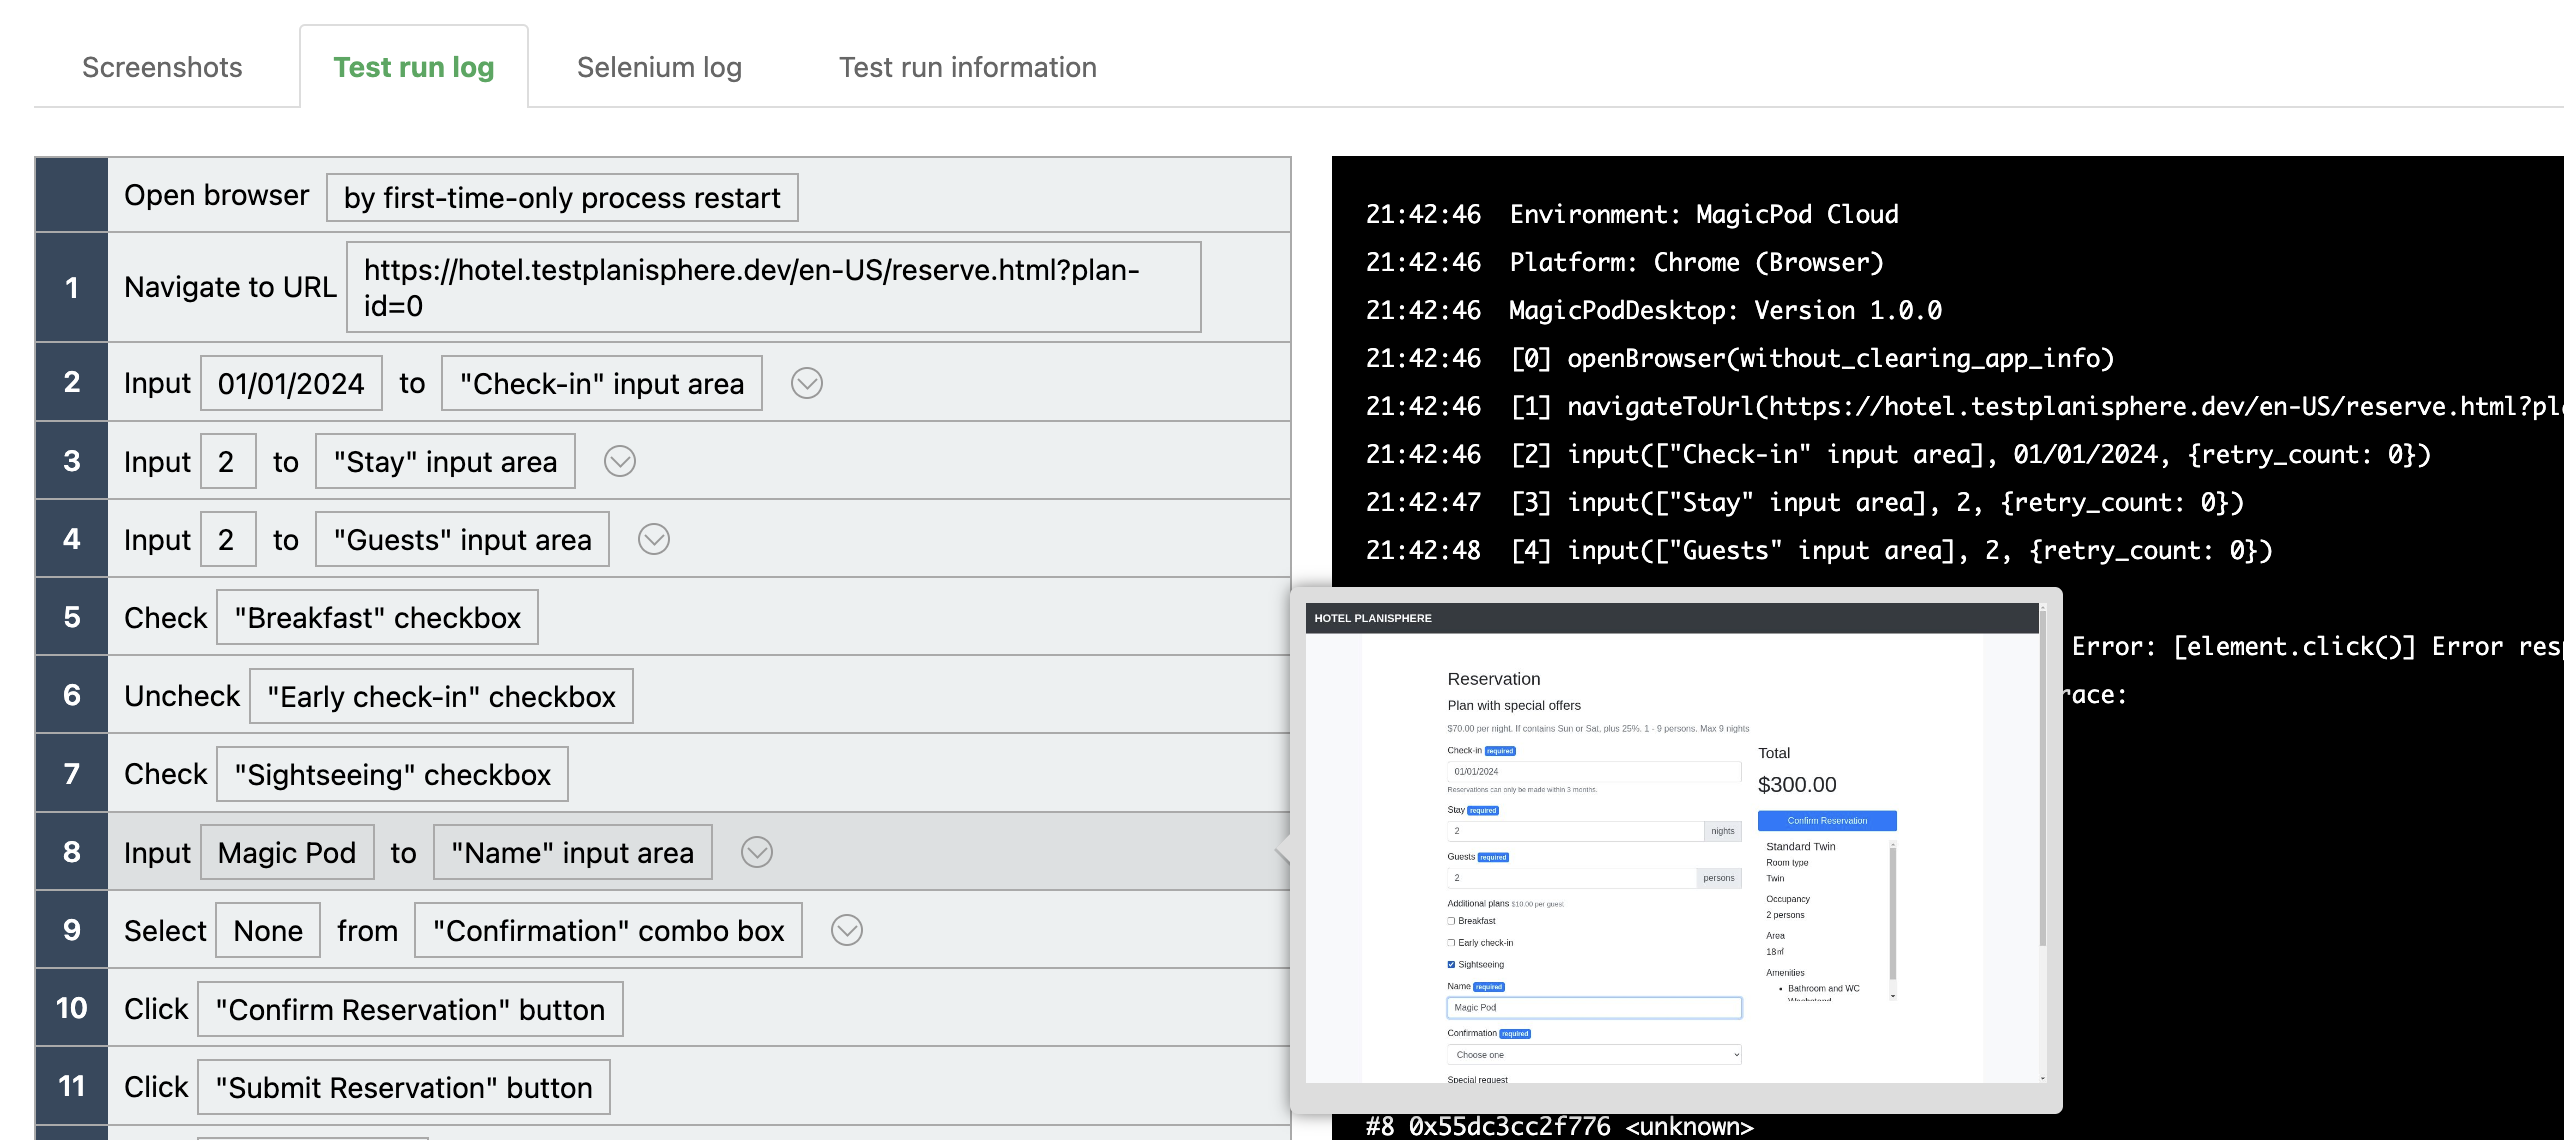Click the "Name" input area element box

pyautogui.click(x=572, y=852)
